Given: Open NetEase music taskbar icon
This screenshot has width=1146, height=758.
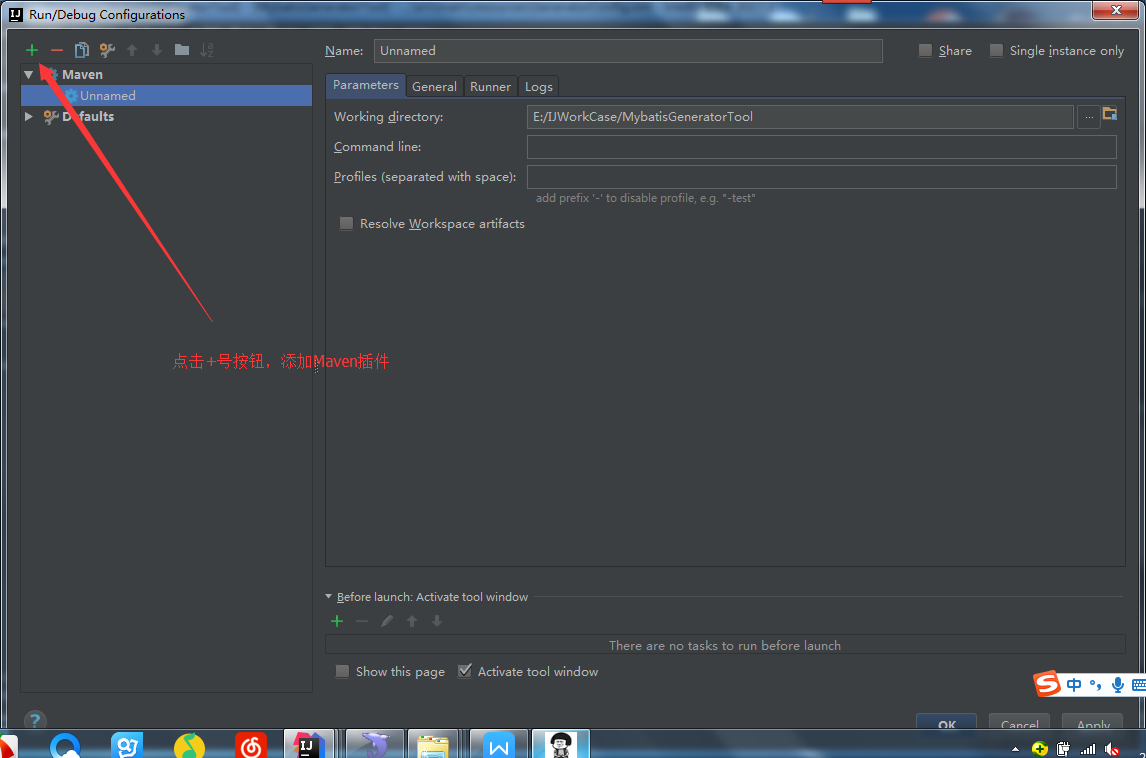Looking at the screenshot, I should (251, 745).
